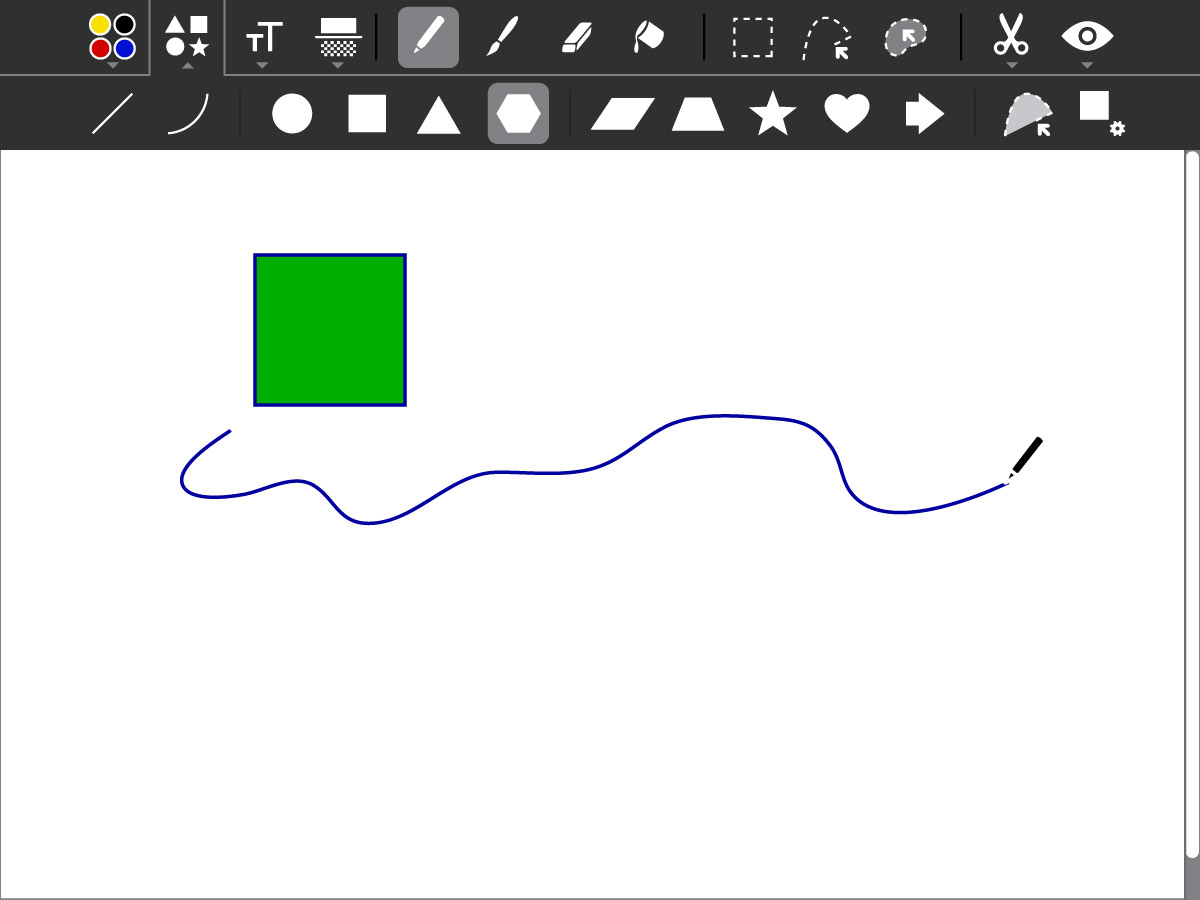This screenshot has height=900, width=1200.
Task: Toggle the hexagon shape tool
Action: (518, 113)
